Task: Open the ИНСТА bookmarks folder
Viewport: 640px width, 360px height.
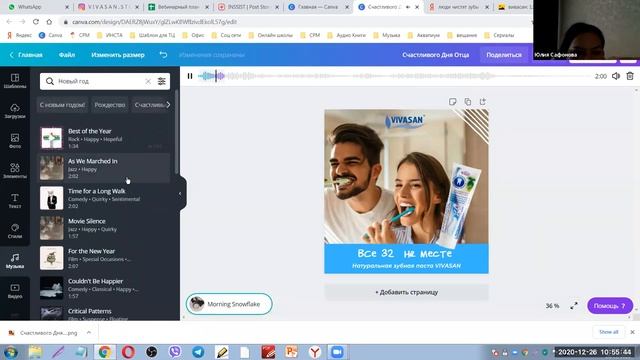Action: [x=109, y=35]
